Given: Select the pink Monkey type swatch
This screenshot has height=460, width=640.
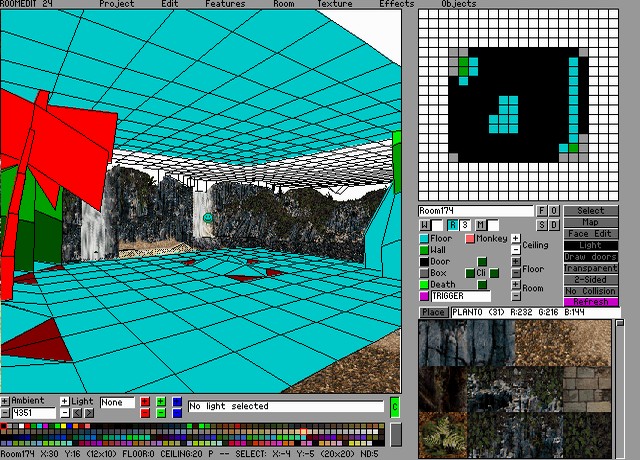Looking at the screenshot, I should click(x=470, y=239).
